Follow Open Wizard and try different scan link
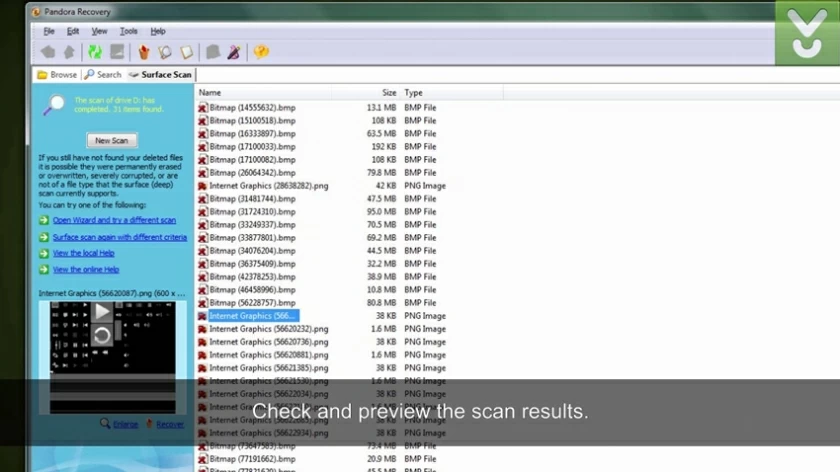The width and height of the screenshot is (840, 472). click(x=114, y=220)
